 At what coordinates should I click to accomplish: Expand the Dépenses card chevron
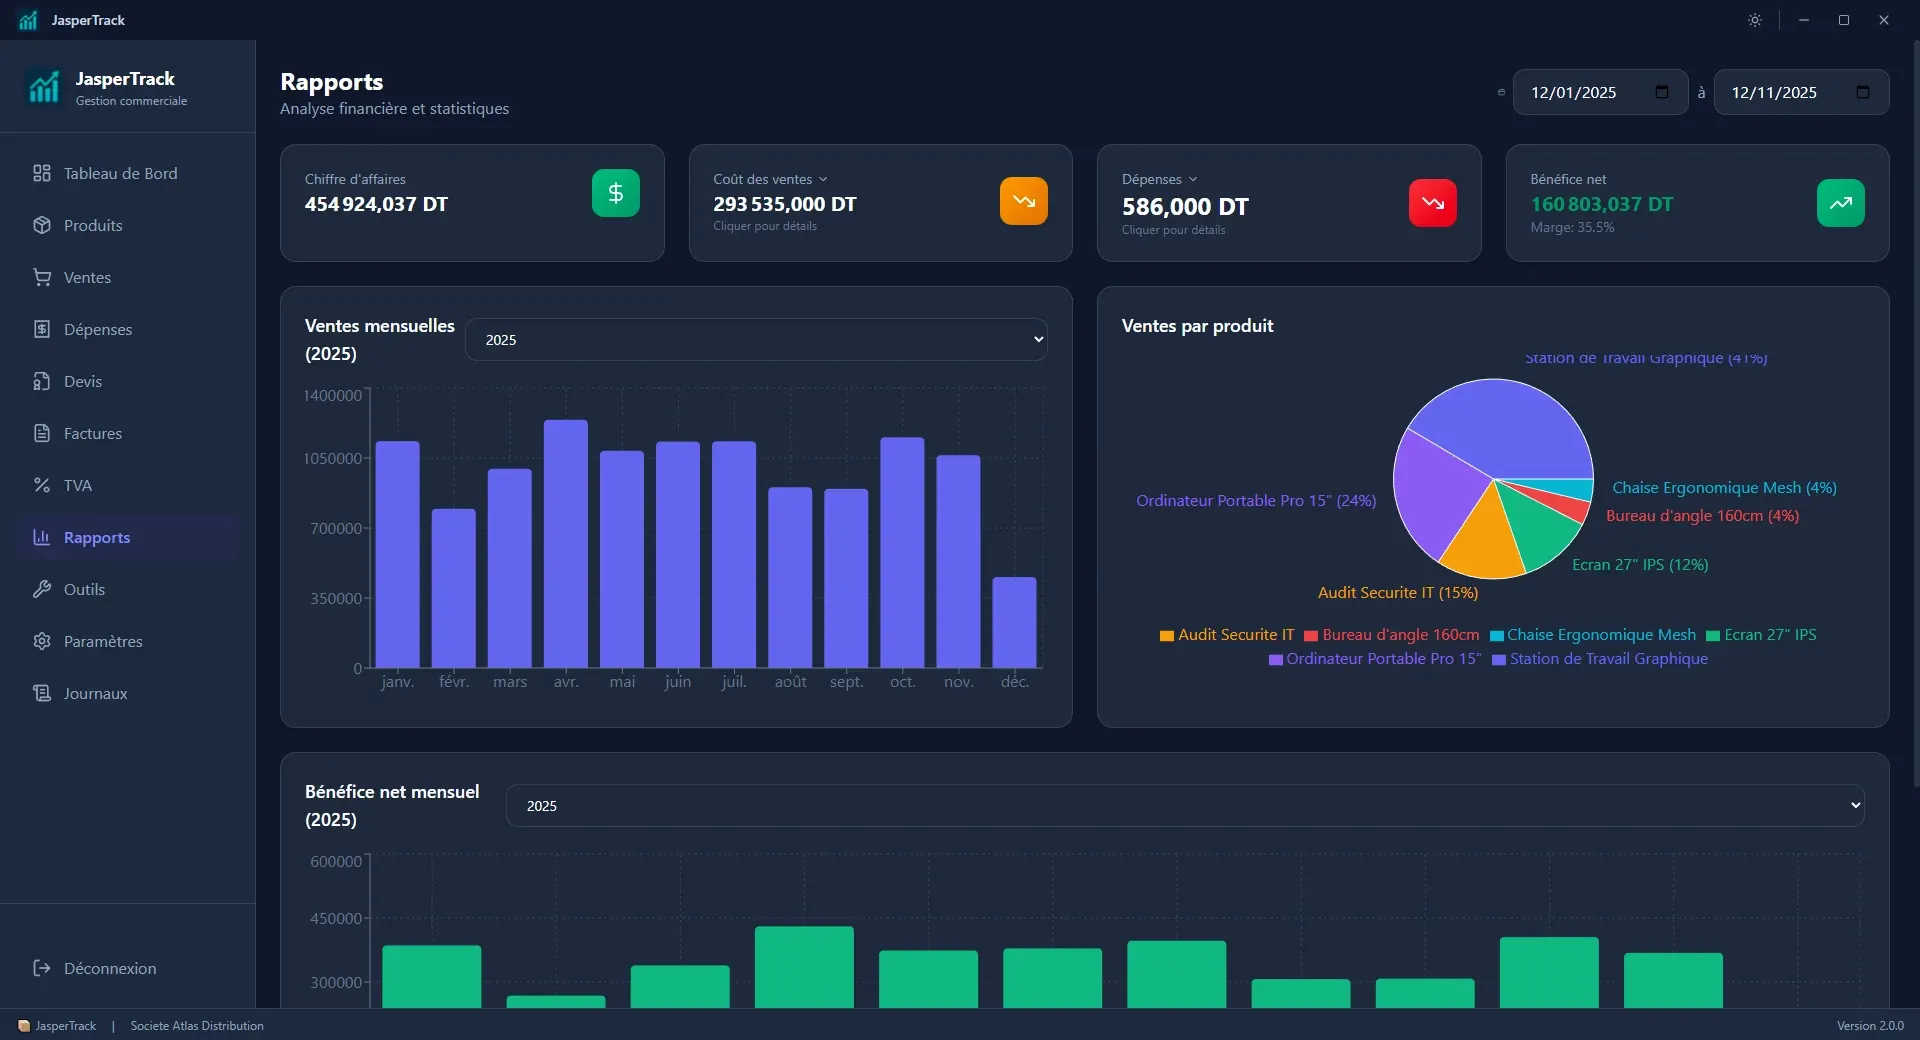click(x=1193, y=180)
